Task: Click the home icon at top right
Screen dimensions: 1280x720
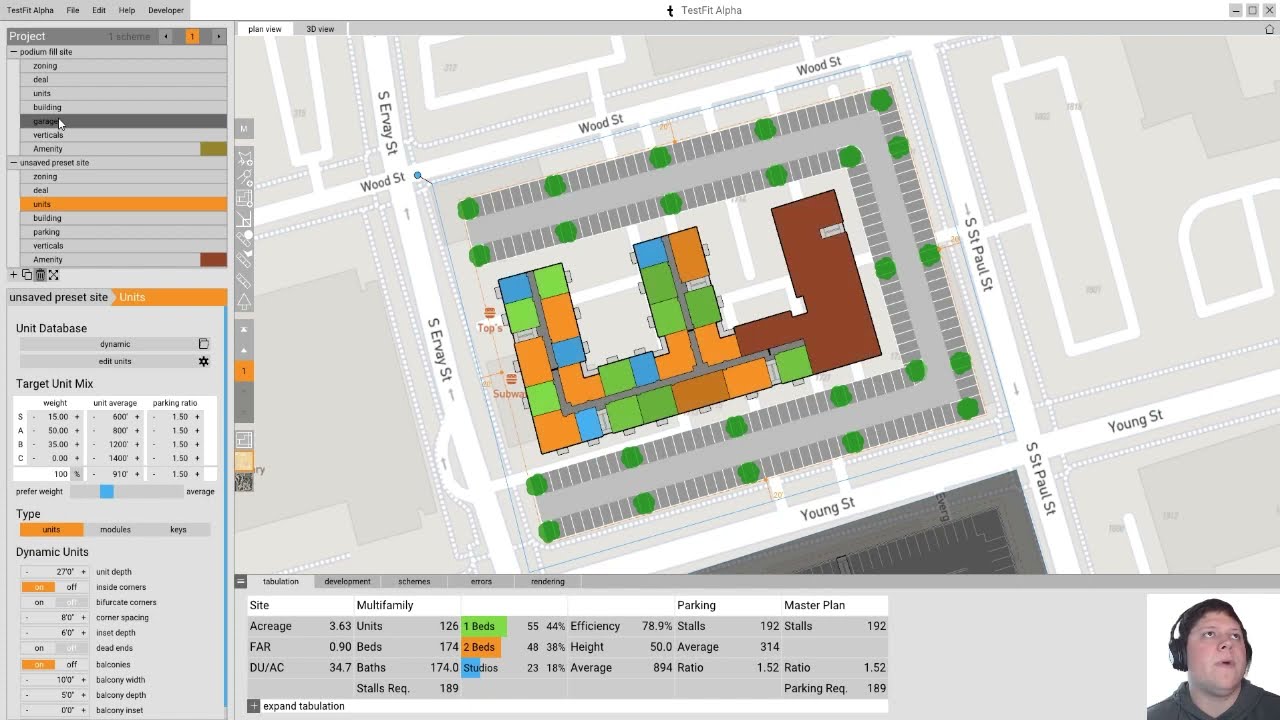Action: (x=1270, y=29)
